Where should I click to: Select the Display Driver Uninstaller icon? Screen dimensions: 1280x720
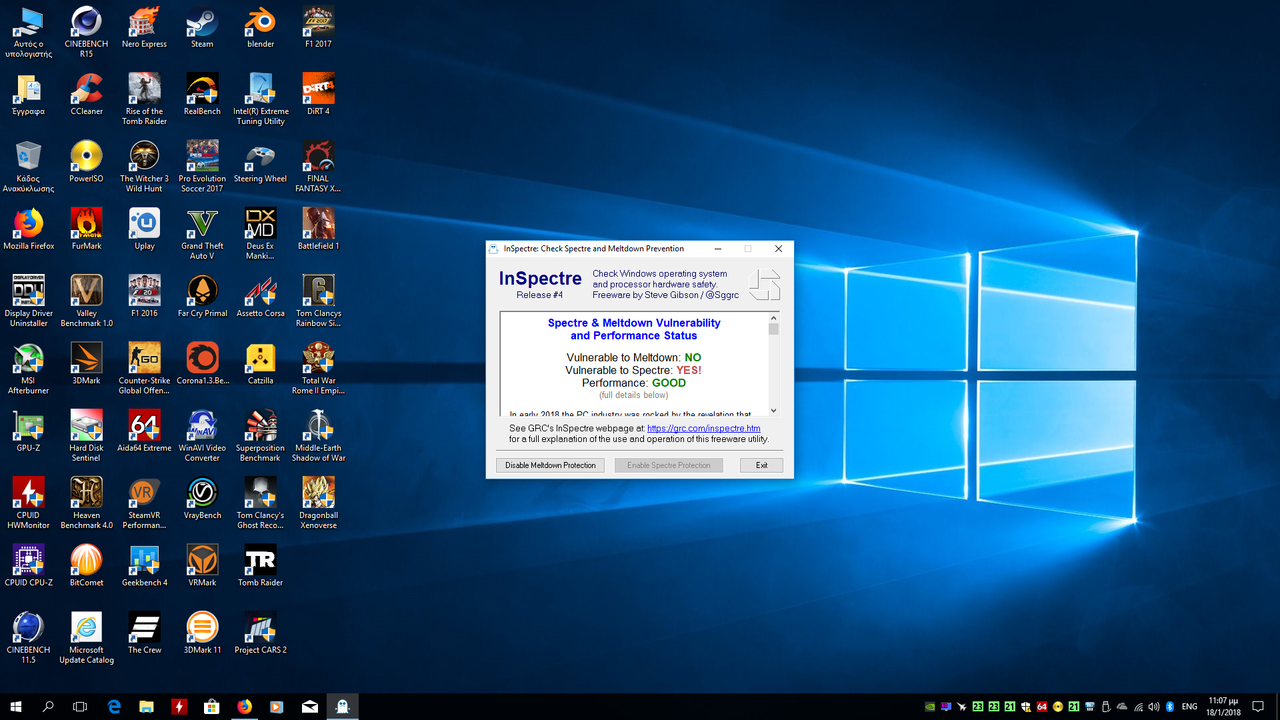point(29,301)
